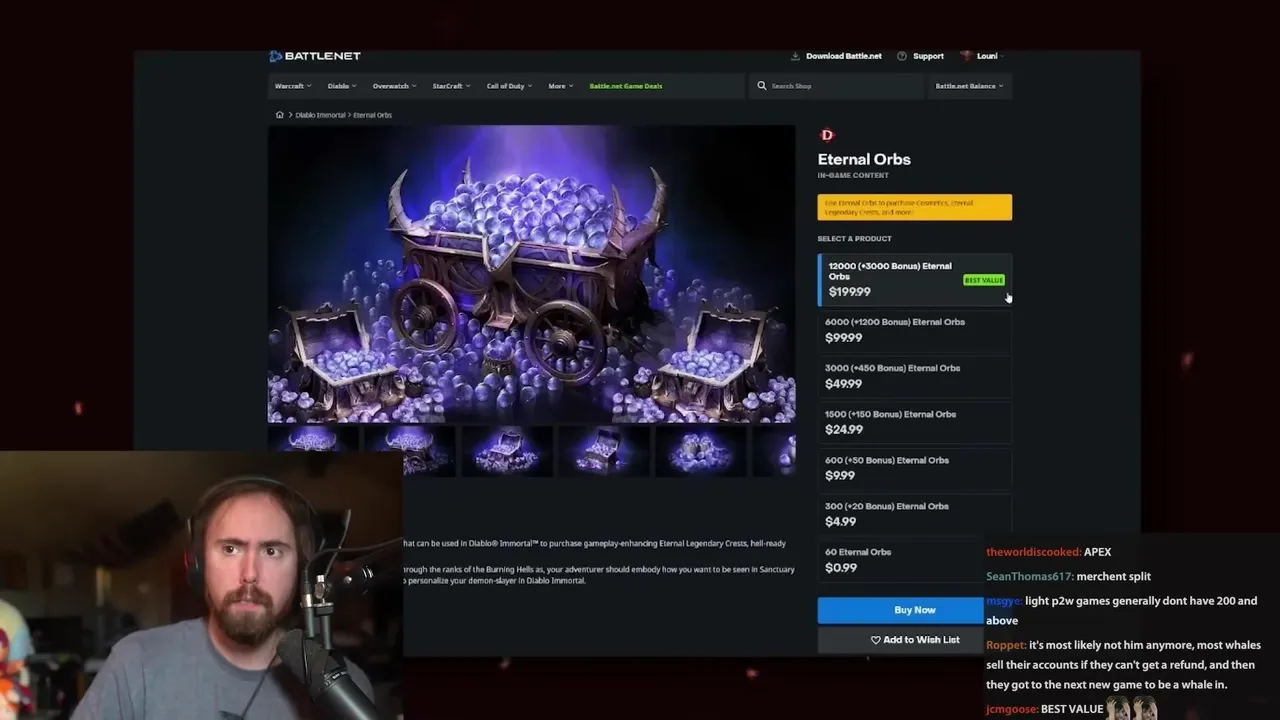Click Roppet's chat message
Screen dimensions: 1280x720
pos(1124,665)
